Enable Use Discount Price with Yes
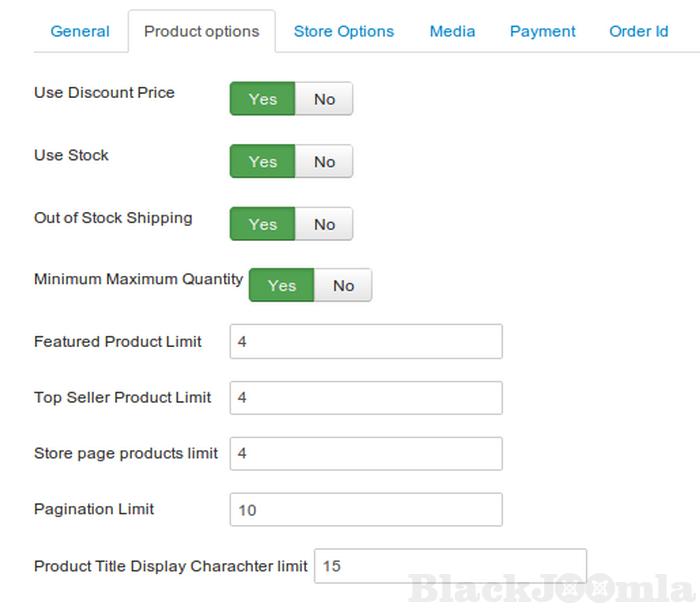700x608 pixels. click(x=263, y=99)
